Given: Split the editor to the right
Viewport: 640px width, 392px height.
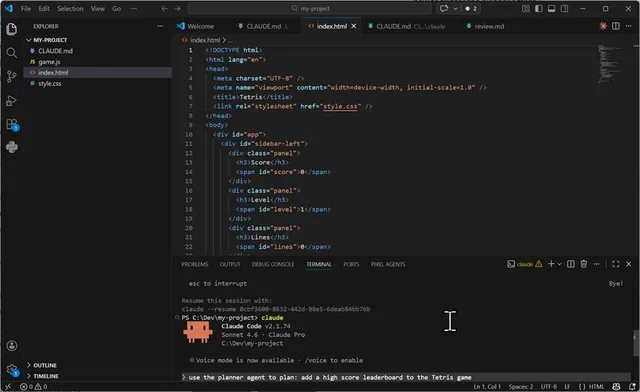Looking at the screenshot, I should click(616, 26).
